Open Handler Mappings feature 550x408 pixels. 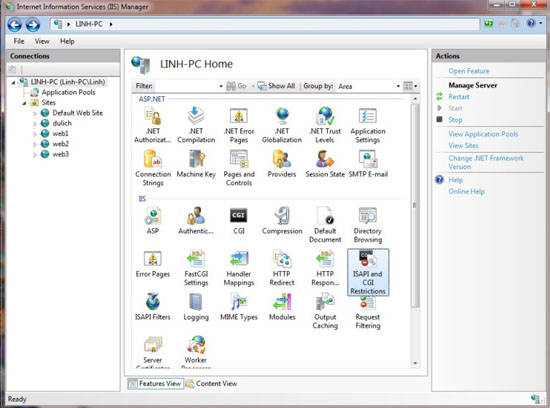(x=239, y=268)
